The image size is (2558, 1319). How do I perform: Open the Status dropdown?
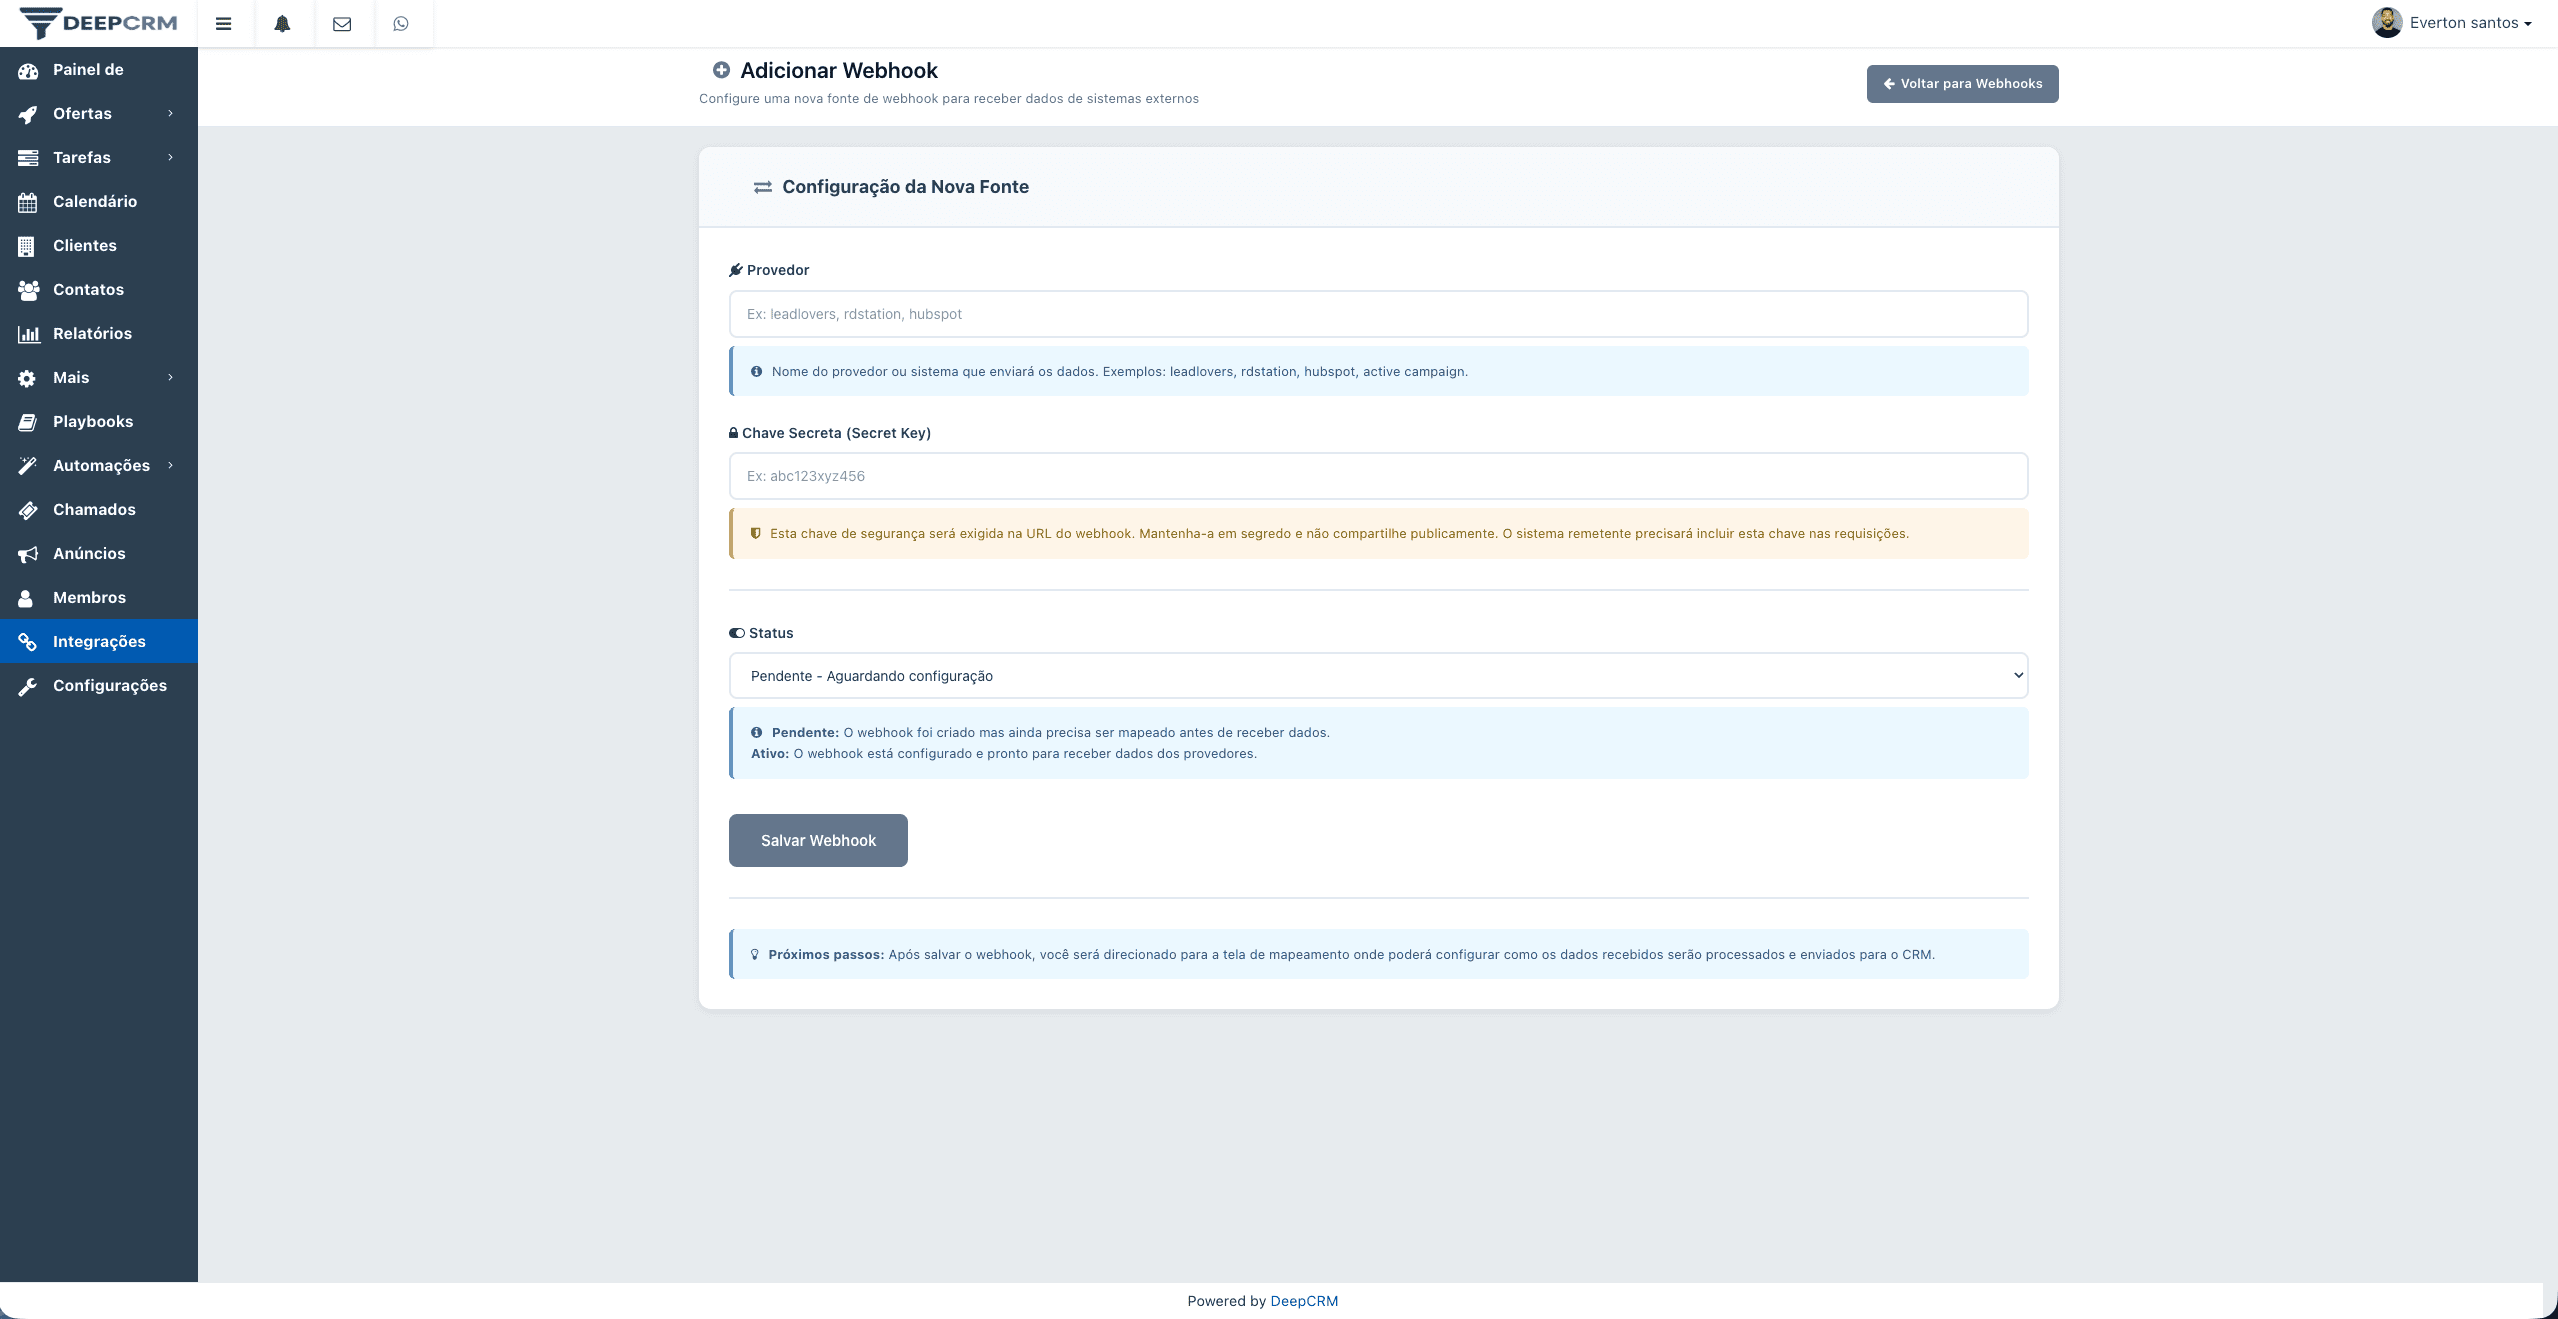(1378, 675)
